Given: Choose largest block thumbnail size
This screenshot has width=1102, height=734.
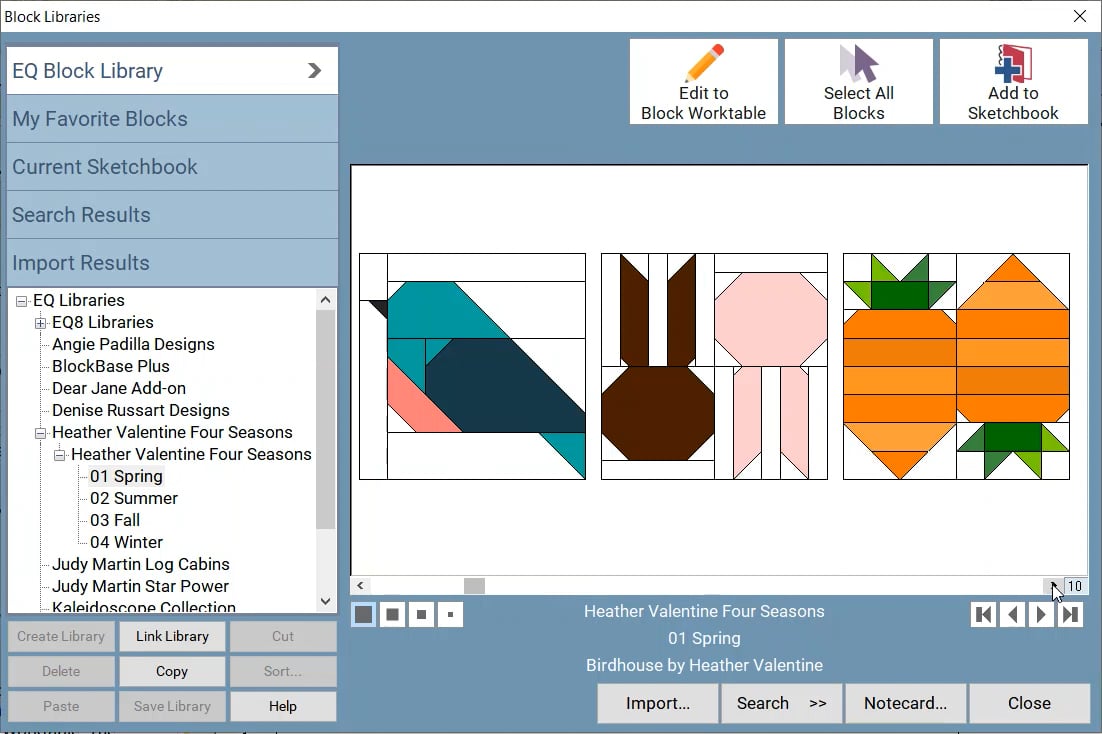Looking at the screenshot, I should [x=363, y=614].
